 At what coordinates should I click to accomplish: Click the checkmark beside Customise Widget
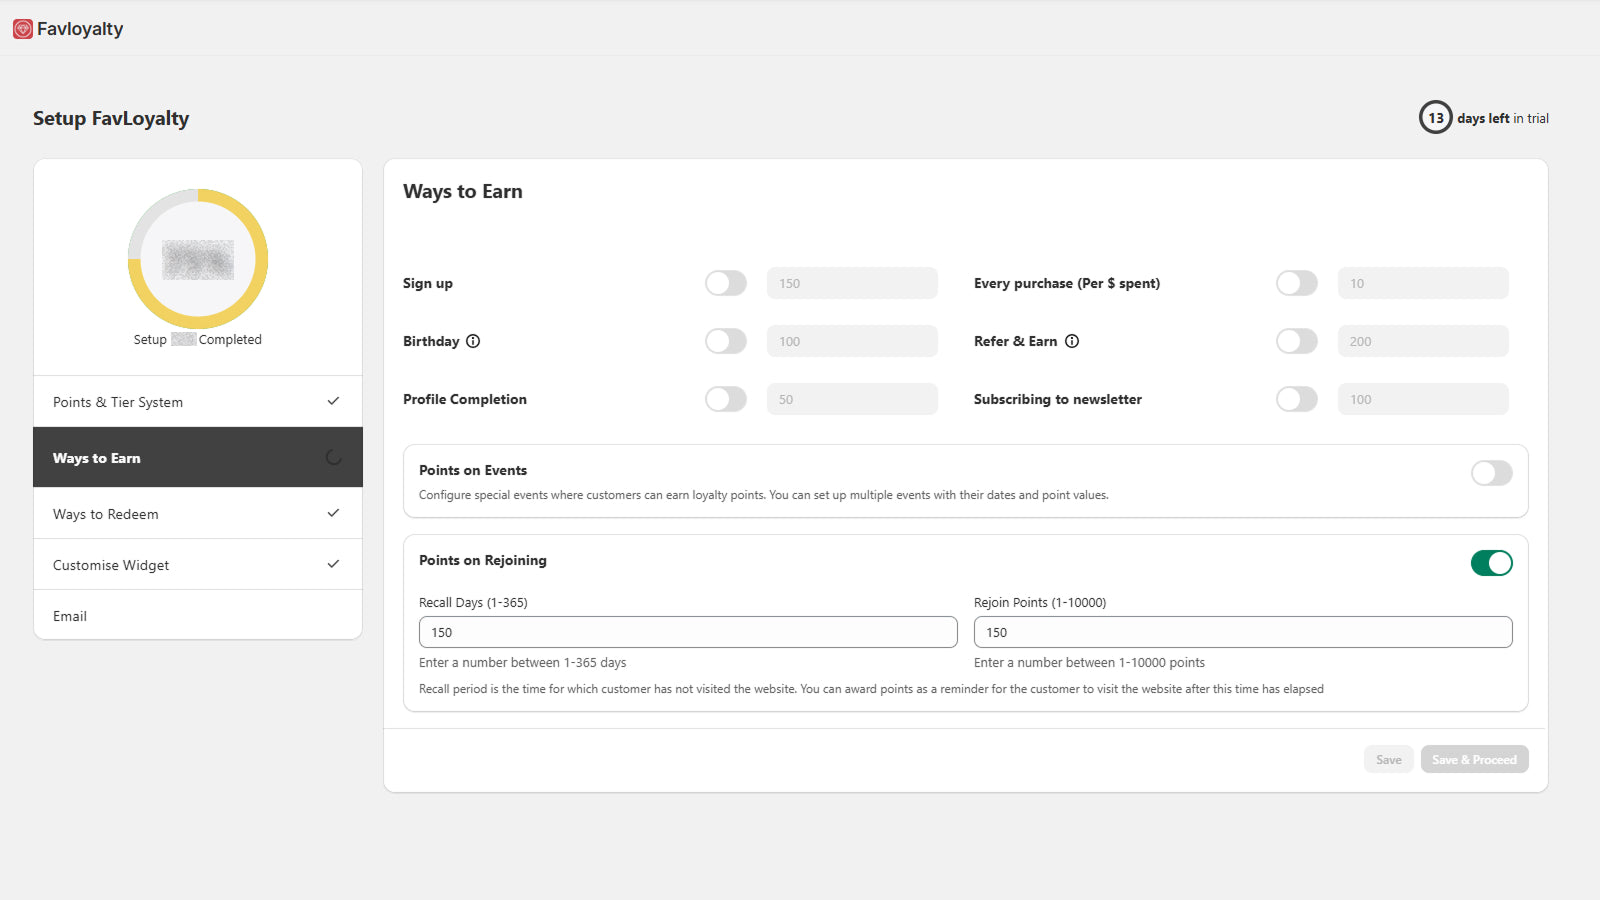[333, 564]
